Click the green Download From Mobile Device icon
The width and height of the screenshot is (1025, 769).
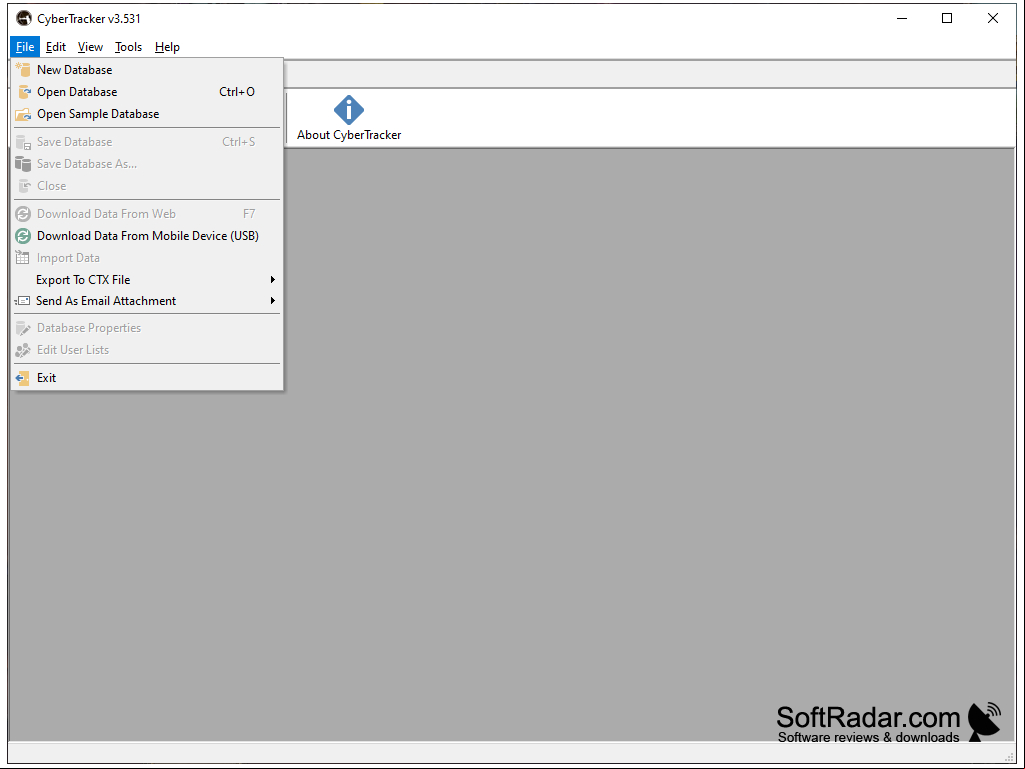click(x=24, y=235)
